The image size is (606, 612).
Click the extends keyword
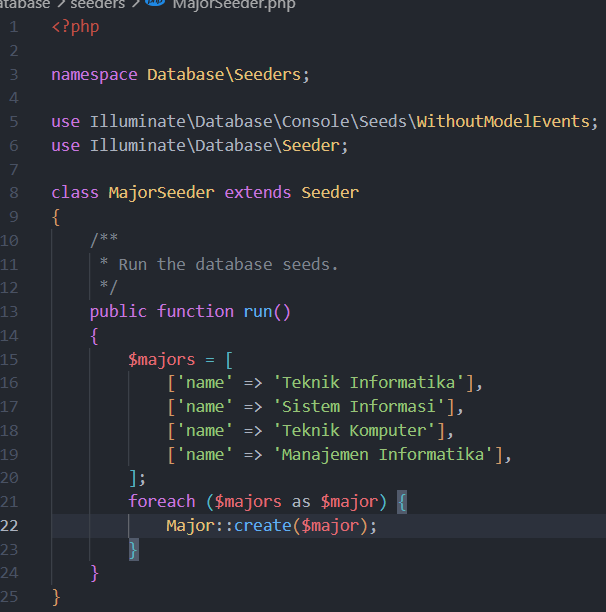point(258,192)
